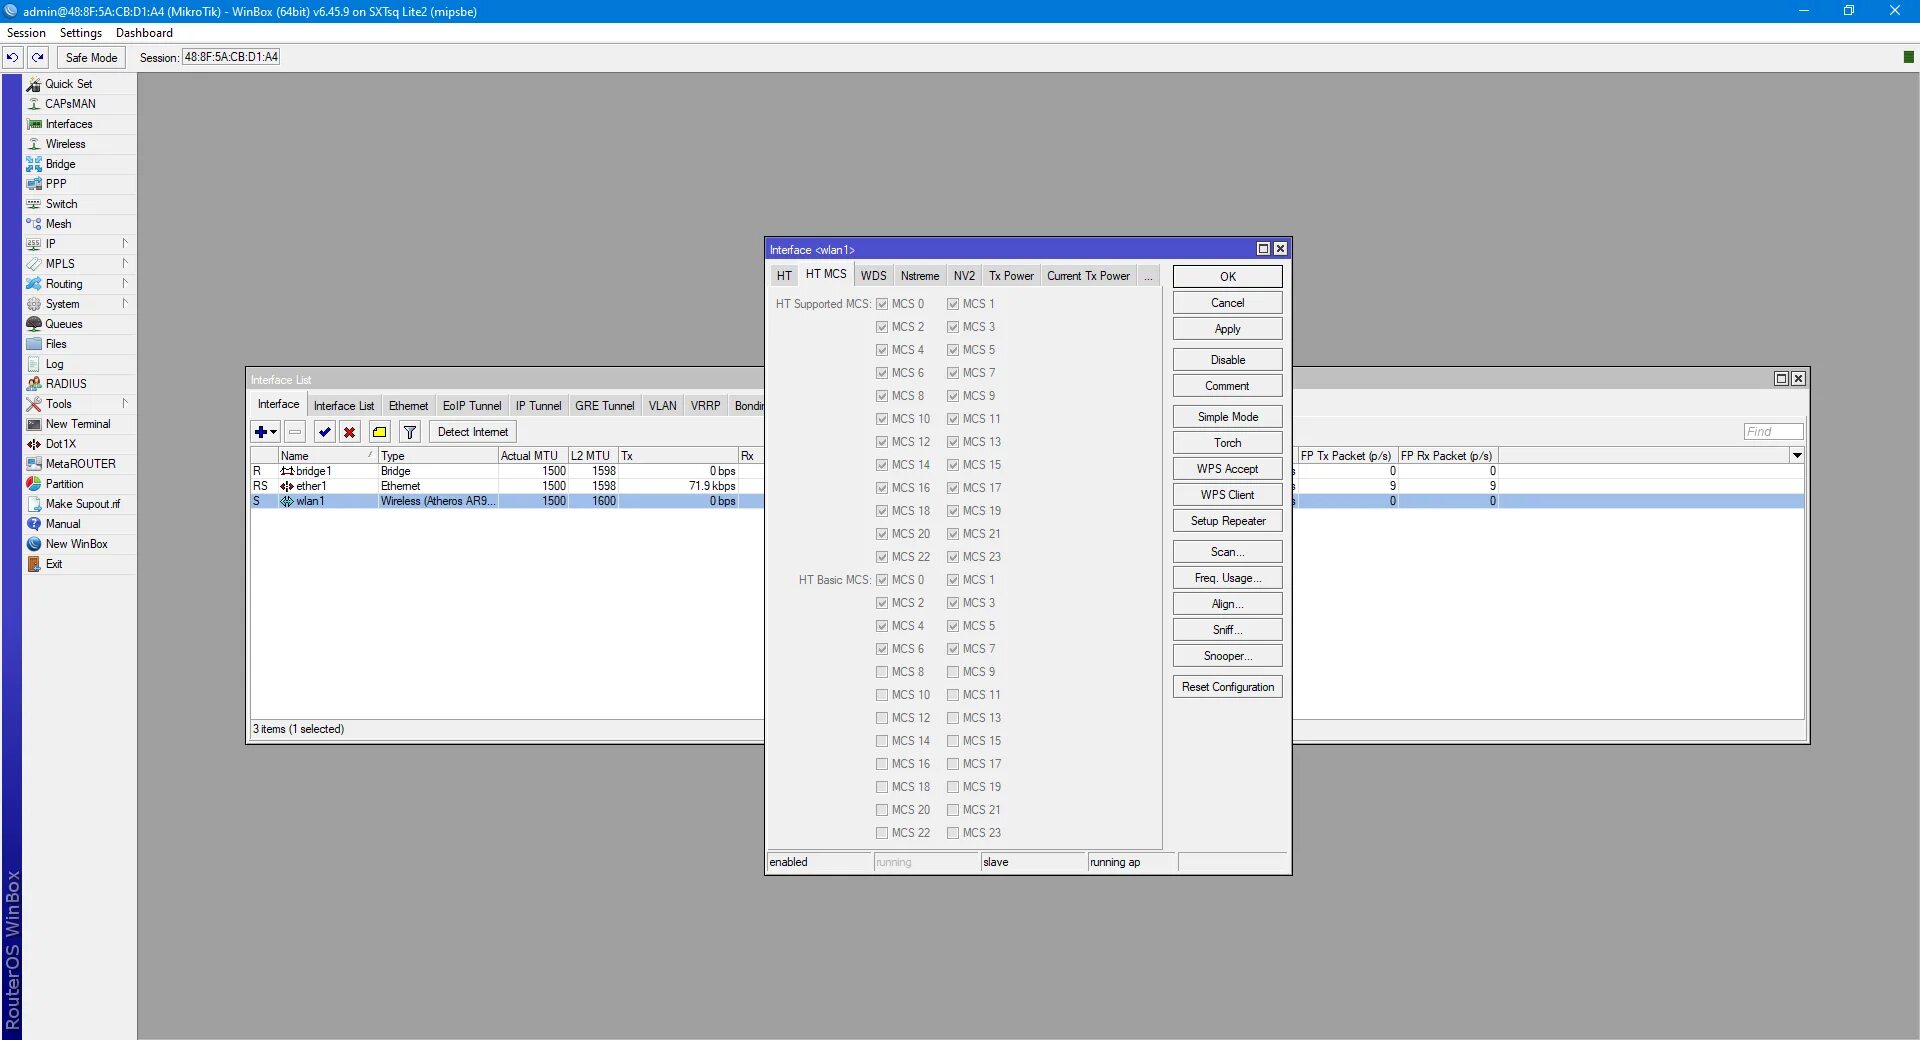Enable HT Basic MCS 23 checkbox
Screen dimensions: 1920x1040
[x=953, y=833]
